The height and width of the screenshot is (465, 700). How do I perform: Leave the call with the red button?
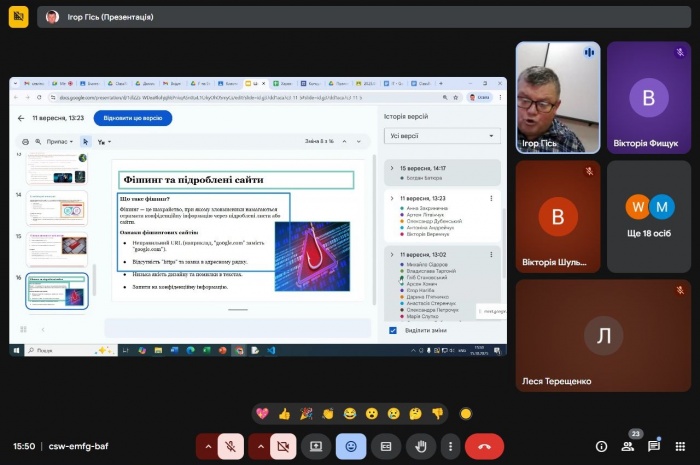485,446
